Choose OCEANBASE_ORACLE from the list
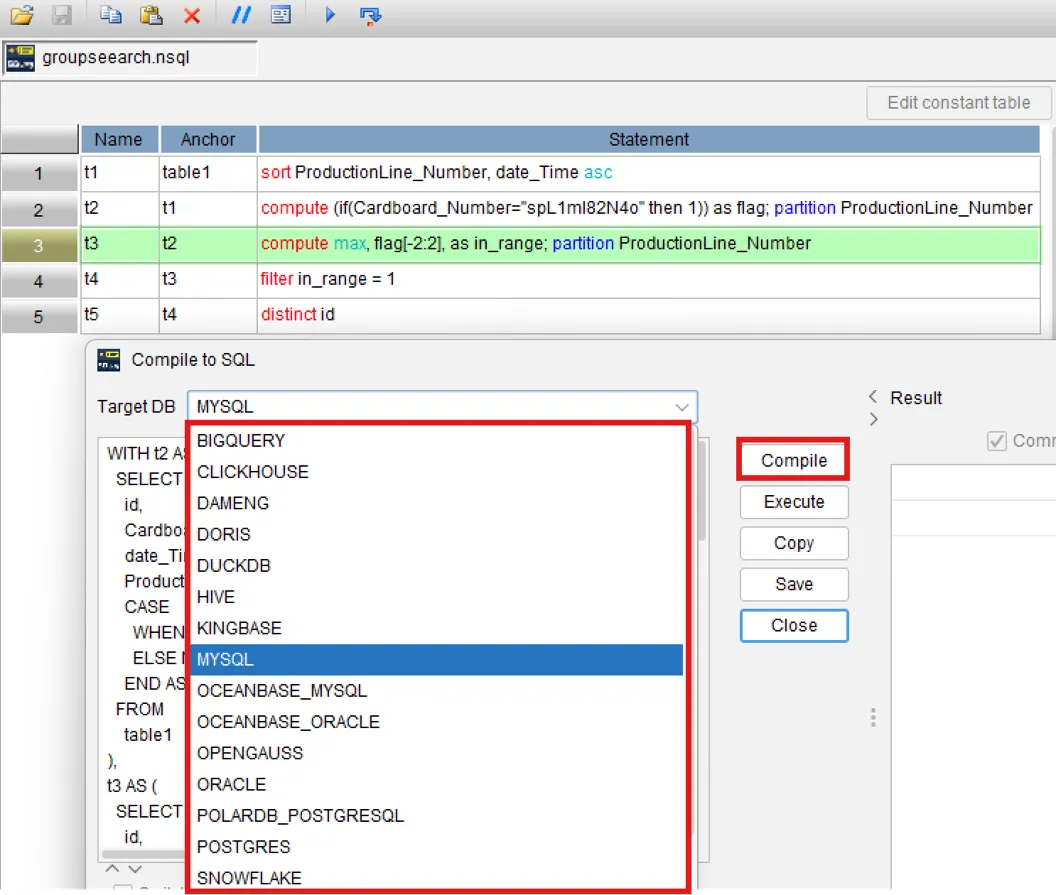This screenshot has height=895, width=1056. click(437, 723)
